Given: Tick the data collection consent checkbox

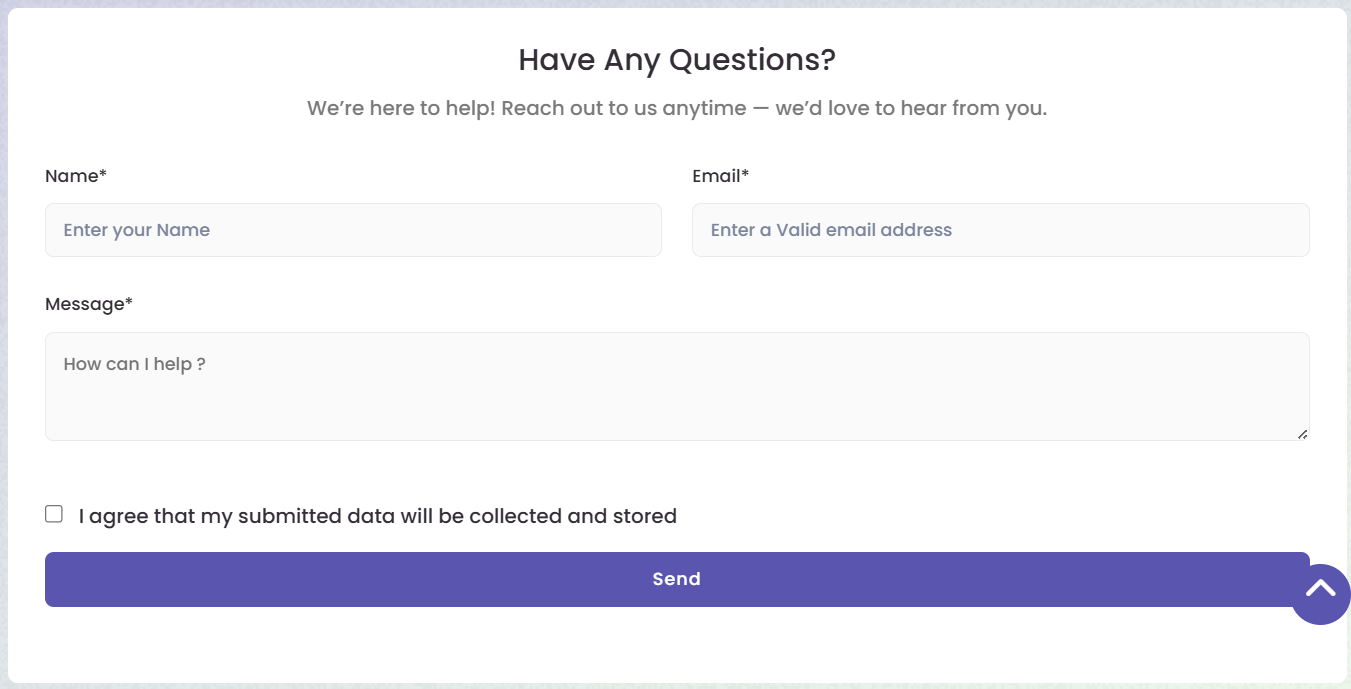Looking at the screenshot, I should point(54,514).
